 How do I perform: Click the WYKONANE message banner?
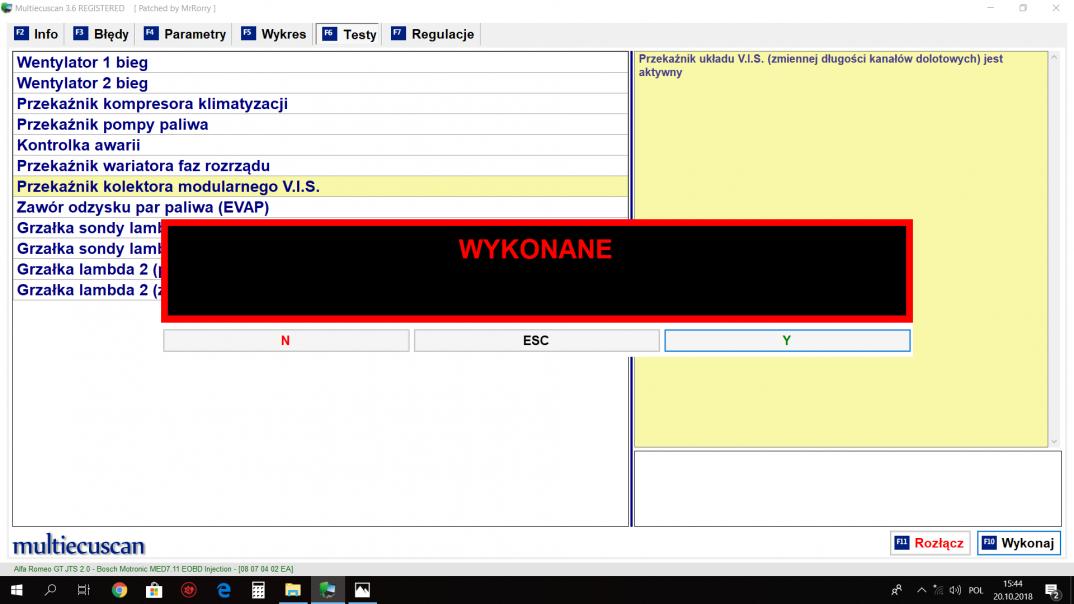click(537, 270)
